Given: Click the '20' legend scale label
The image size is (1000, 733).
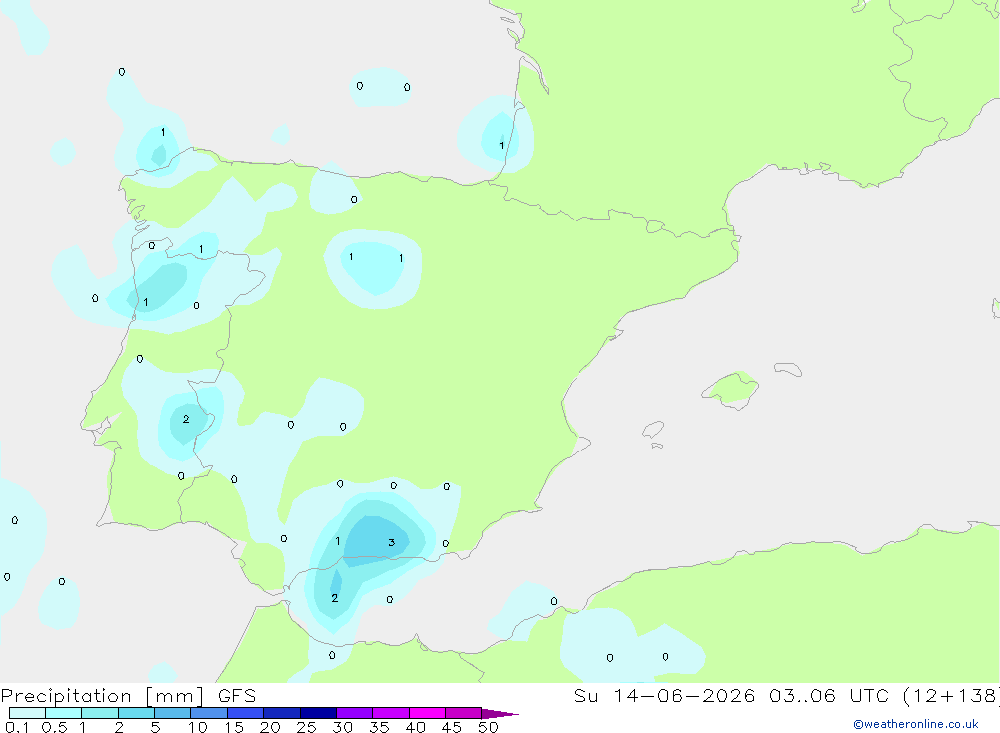Looking at the screenshot, I should pos(270,727).
